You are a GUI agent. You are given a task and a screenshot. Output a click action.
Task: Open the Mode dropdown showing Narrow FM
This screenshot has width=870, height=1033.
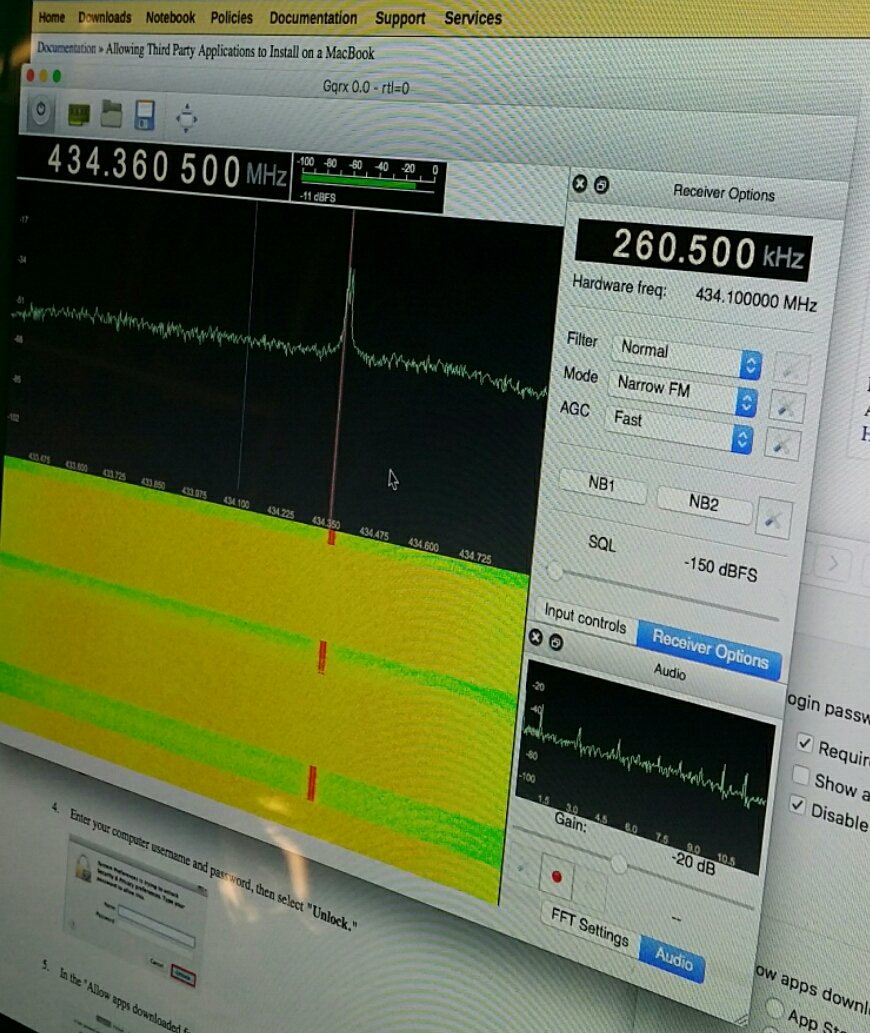682,393
